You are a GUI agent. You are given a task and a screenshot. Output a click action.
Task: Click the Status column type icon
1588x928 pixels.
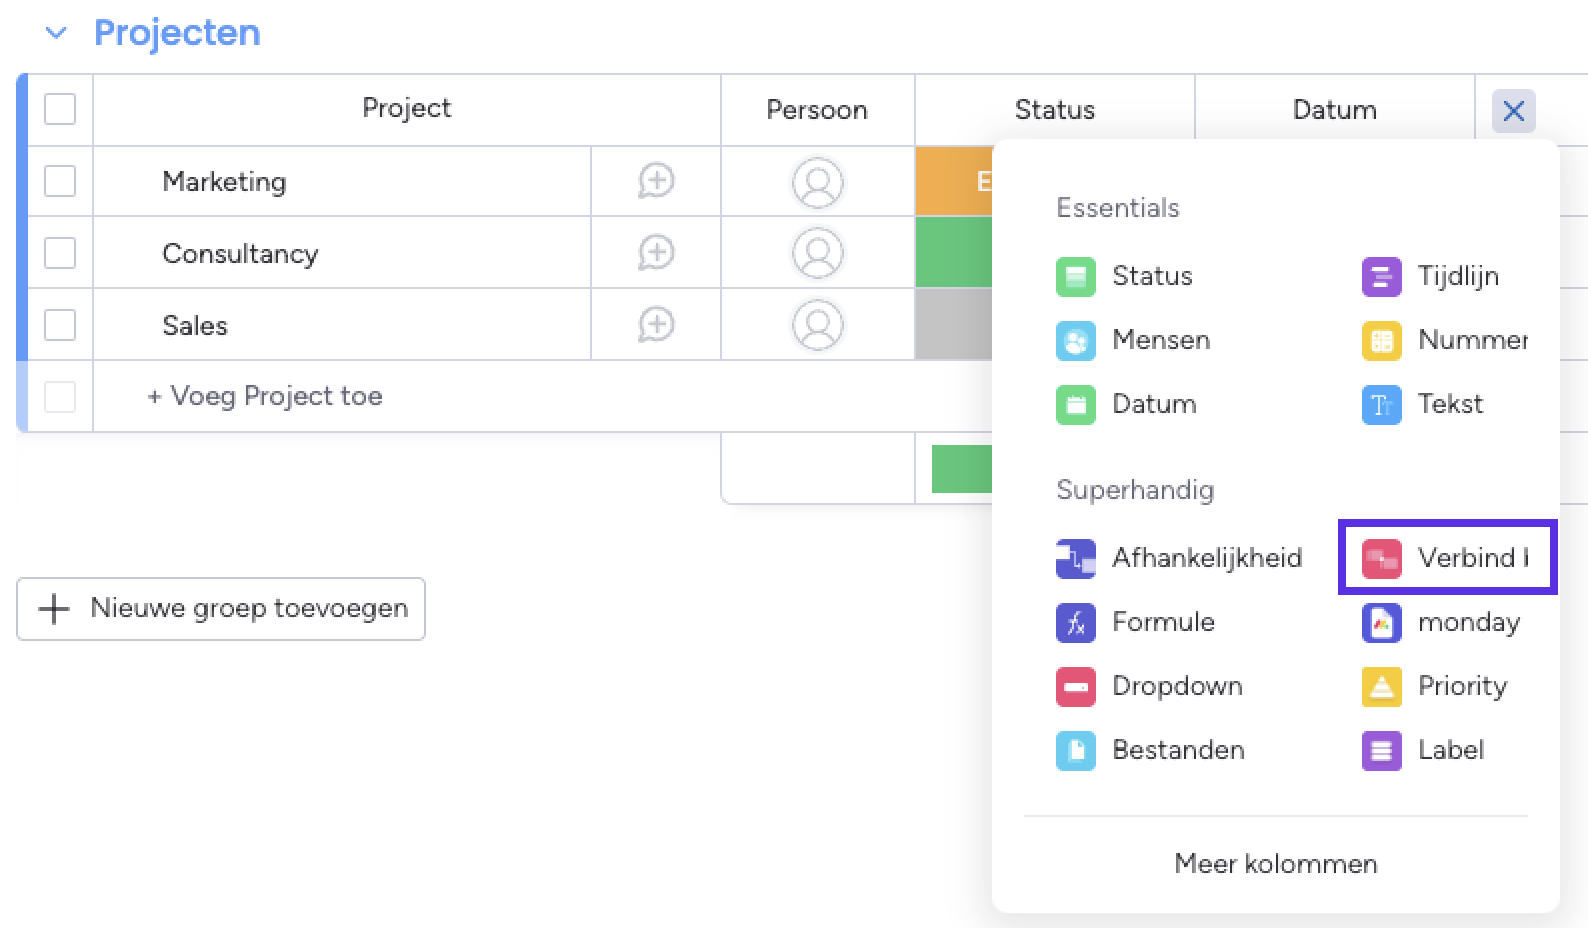pos(1075,276)
